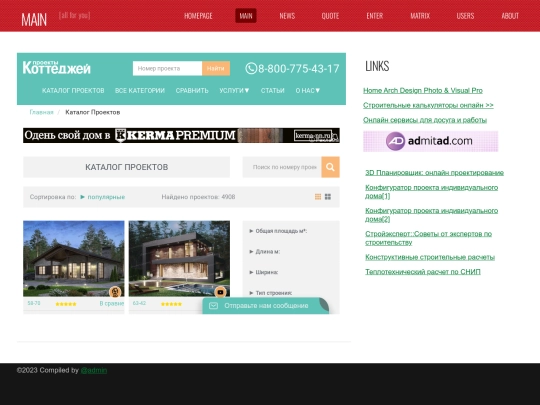
Task: Open Конфигуратор проекта индивидуального дома[1] link
Action: pyautogui.click(x=432, y=192)
